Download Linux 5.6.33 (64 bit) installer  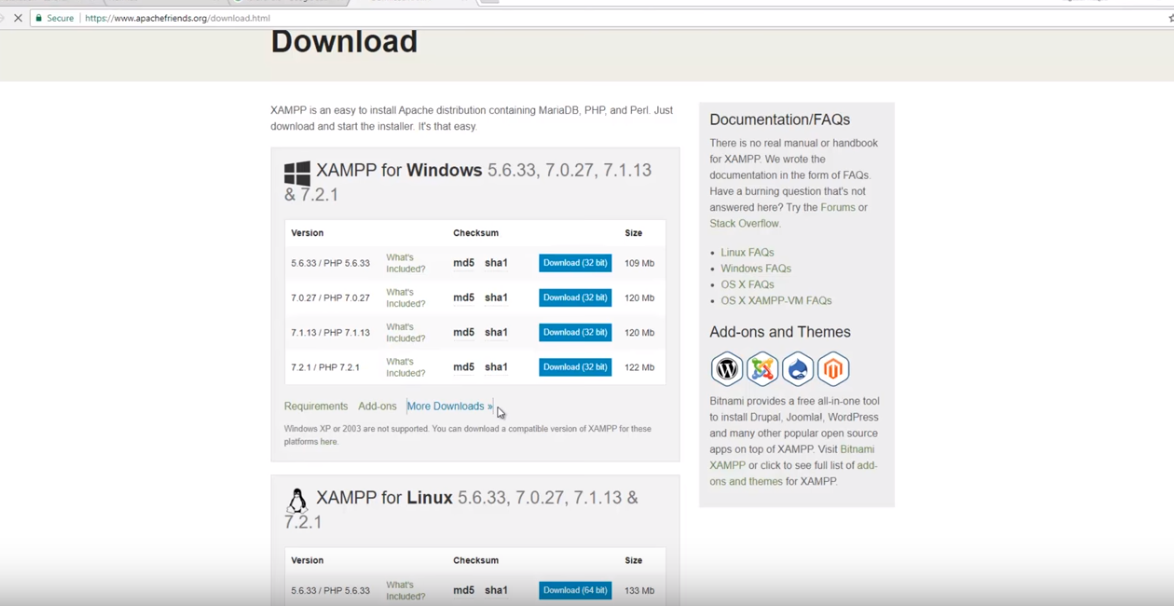pos(575,590)
